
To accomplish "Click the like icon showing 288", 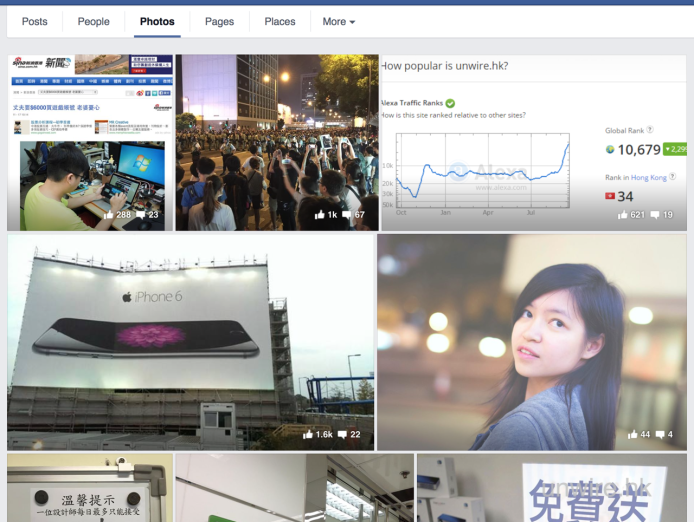I will [108, 215].
